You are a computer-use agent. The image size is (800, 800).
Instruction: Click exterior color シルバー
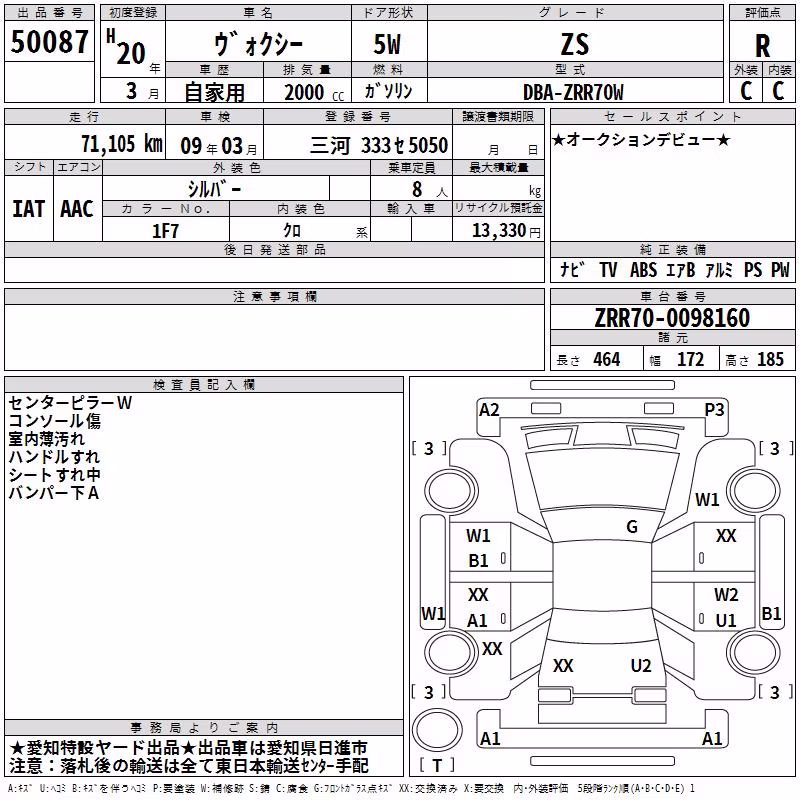pos(214,189)
